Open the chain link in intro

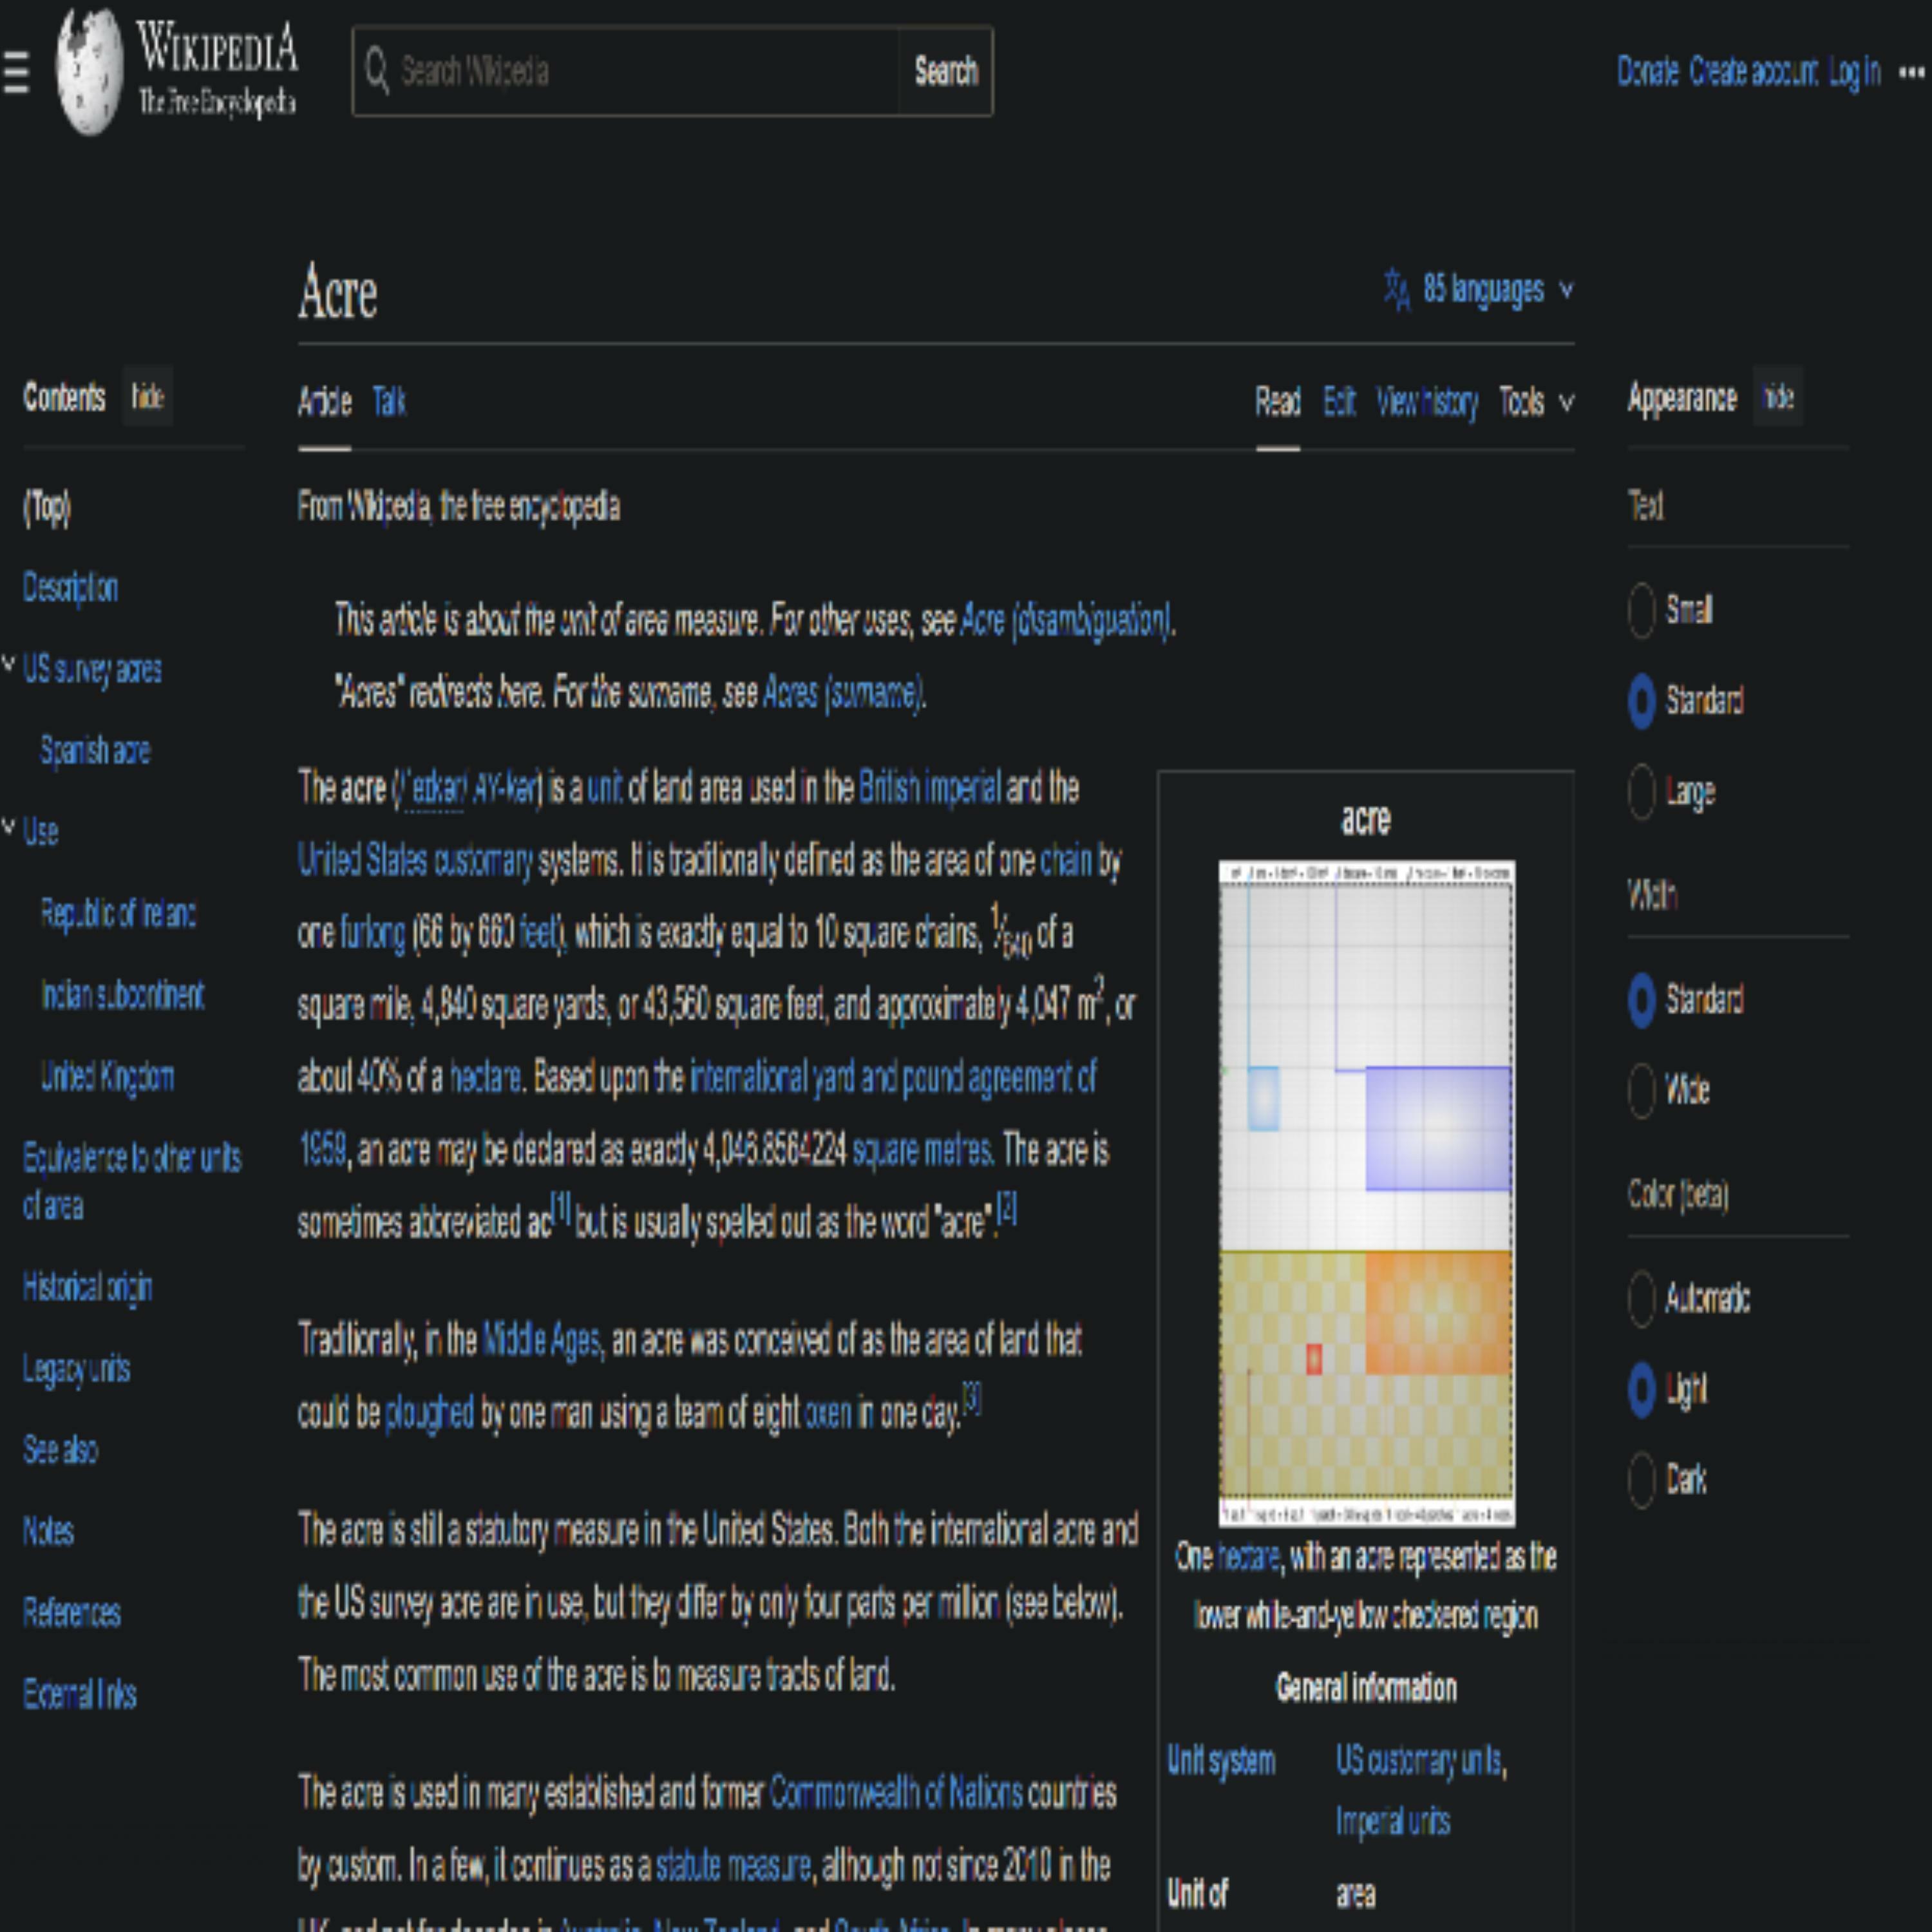tap(1066, 860)
